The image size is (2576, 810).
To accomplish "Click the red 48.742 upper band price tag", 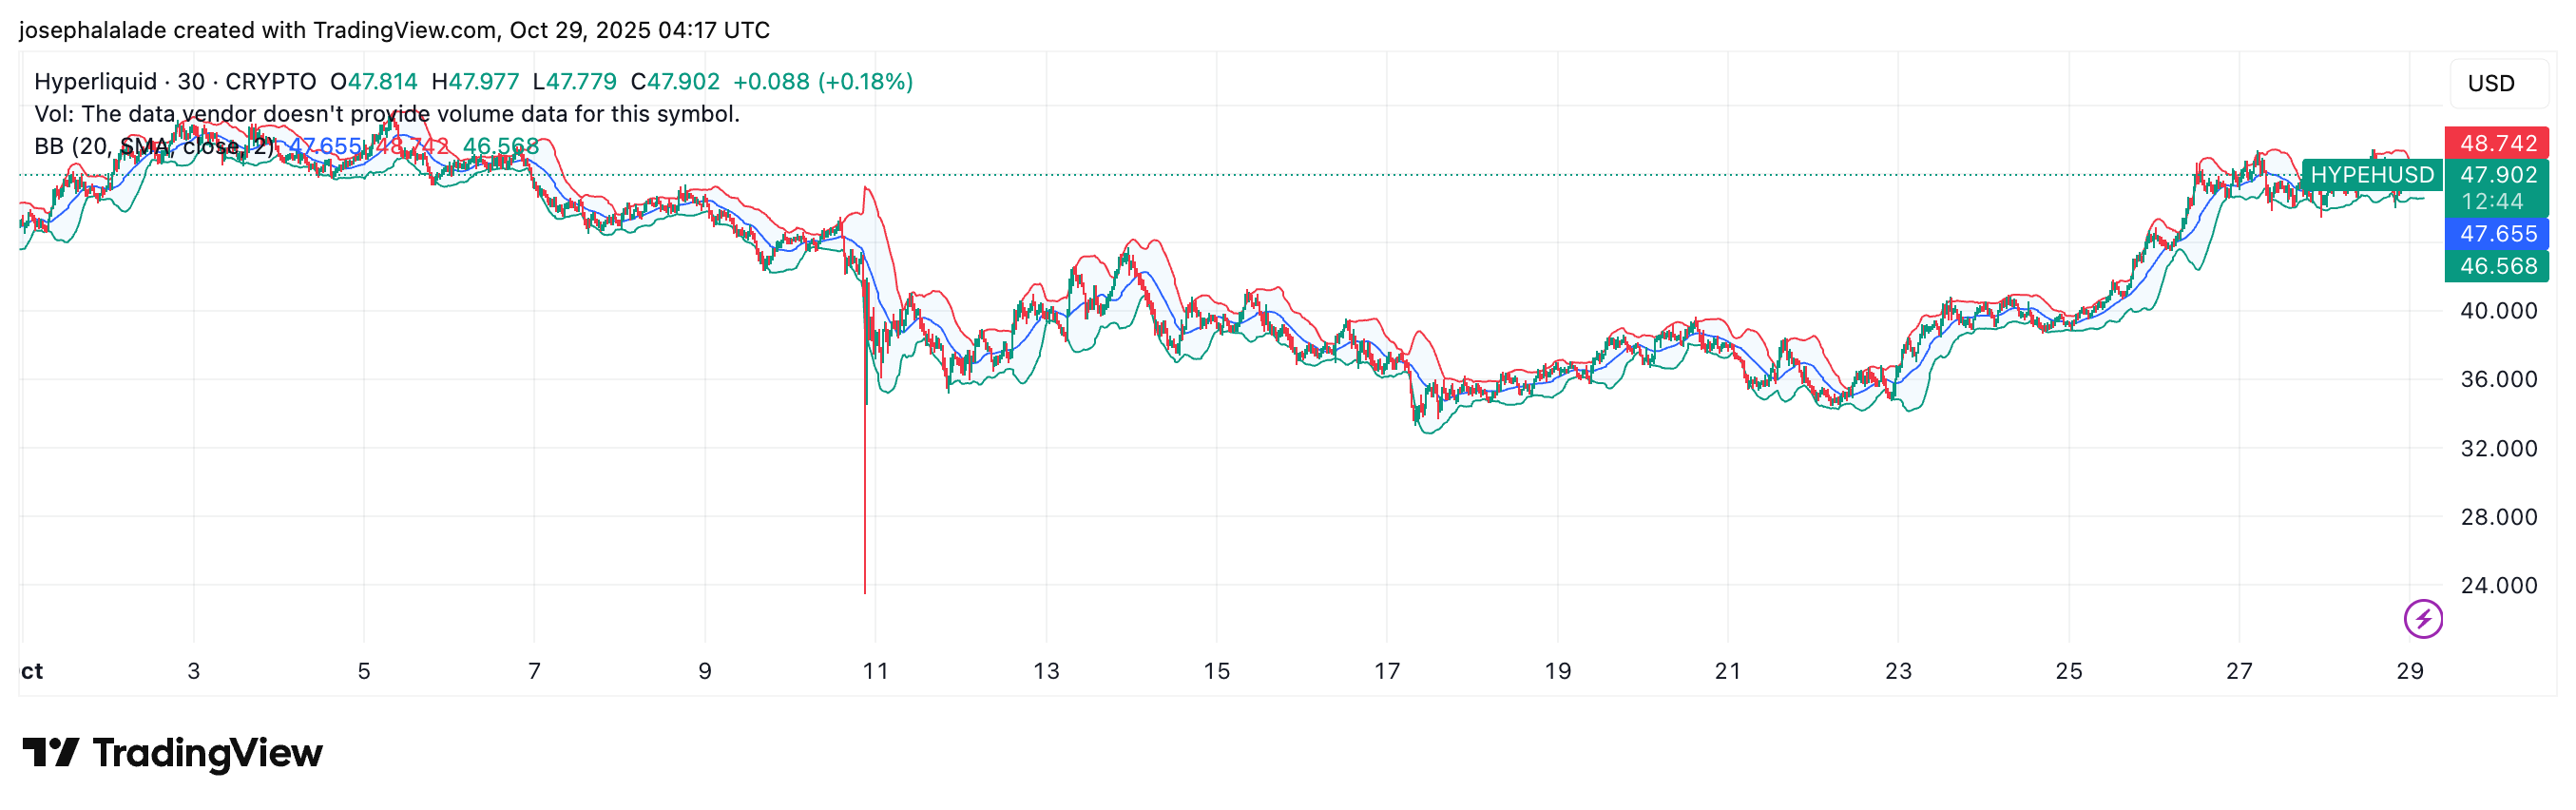I will [2497, 143].
